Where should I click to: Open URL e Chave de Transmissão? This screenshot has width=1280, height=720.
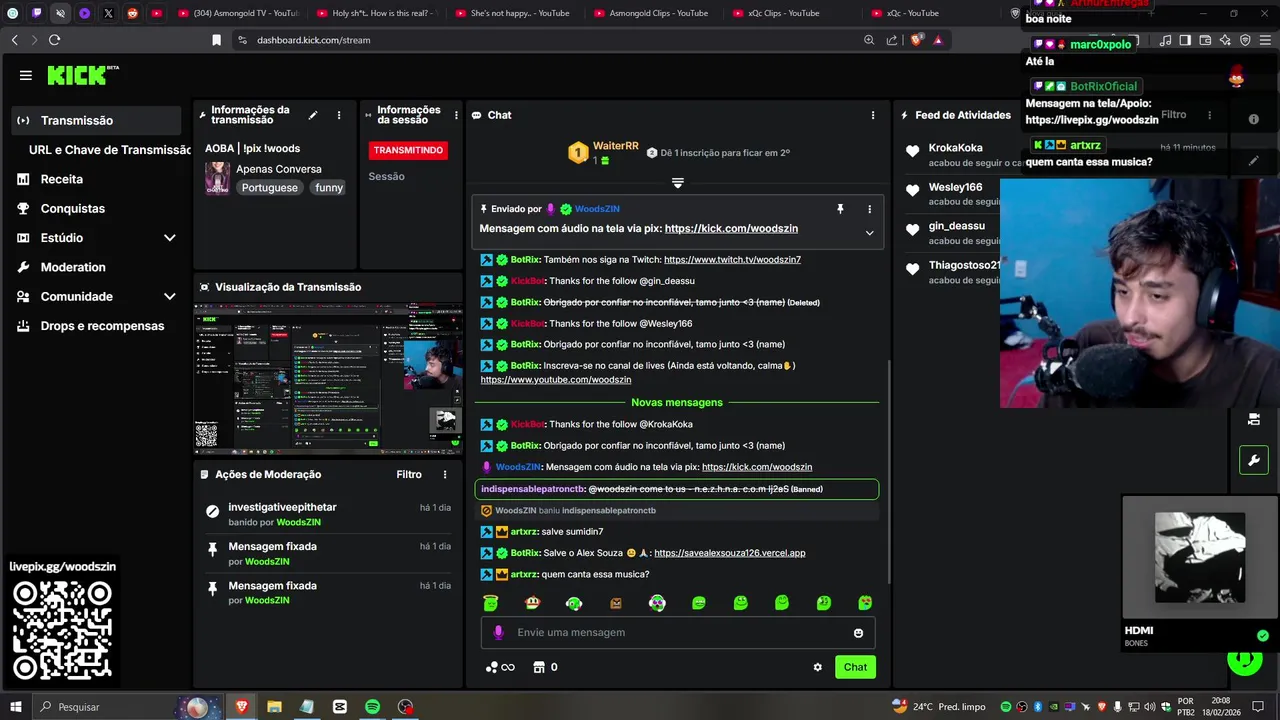pyautogui.click(x=110, y=150)
